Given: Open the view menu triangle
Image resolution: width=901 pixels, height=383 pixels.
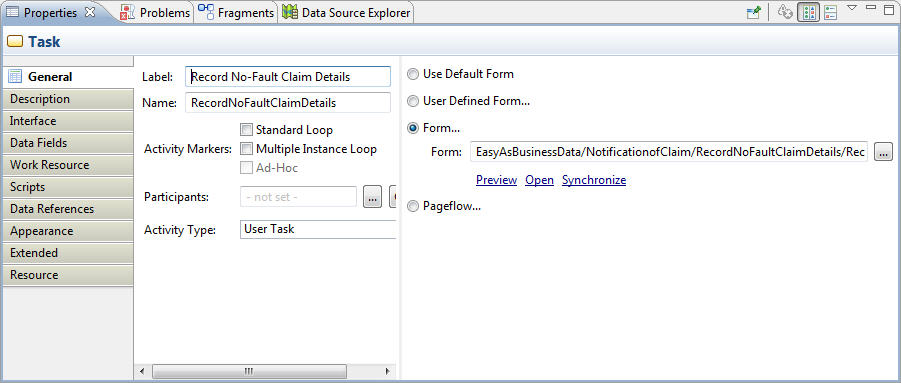Looking at the screenshot, I should [x=852, y=8].
